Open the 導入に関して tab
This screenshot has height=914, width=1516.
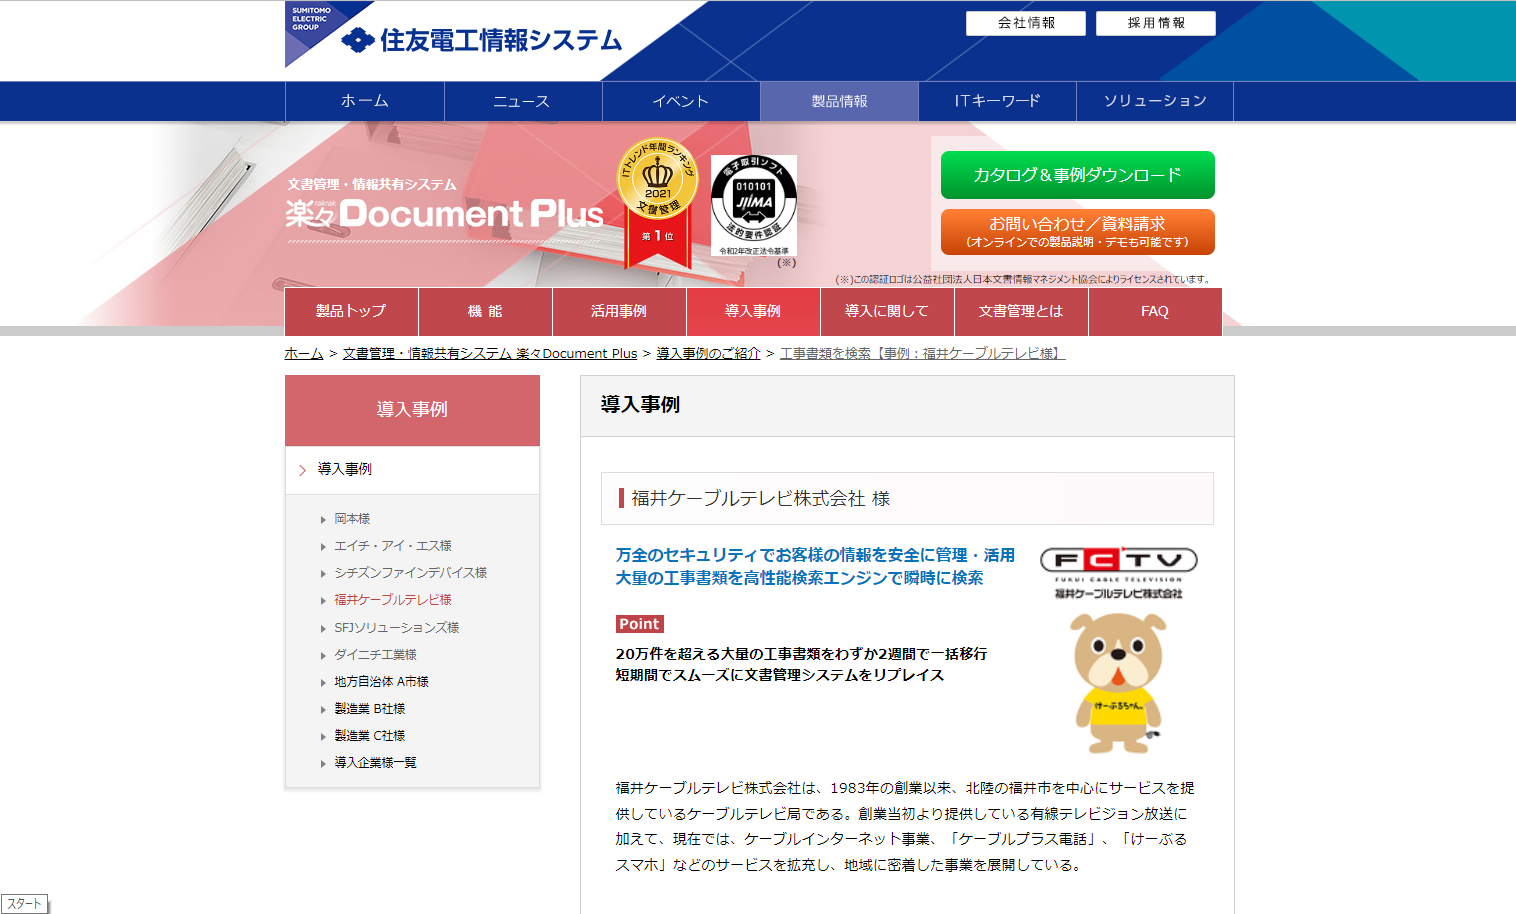886,311
